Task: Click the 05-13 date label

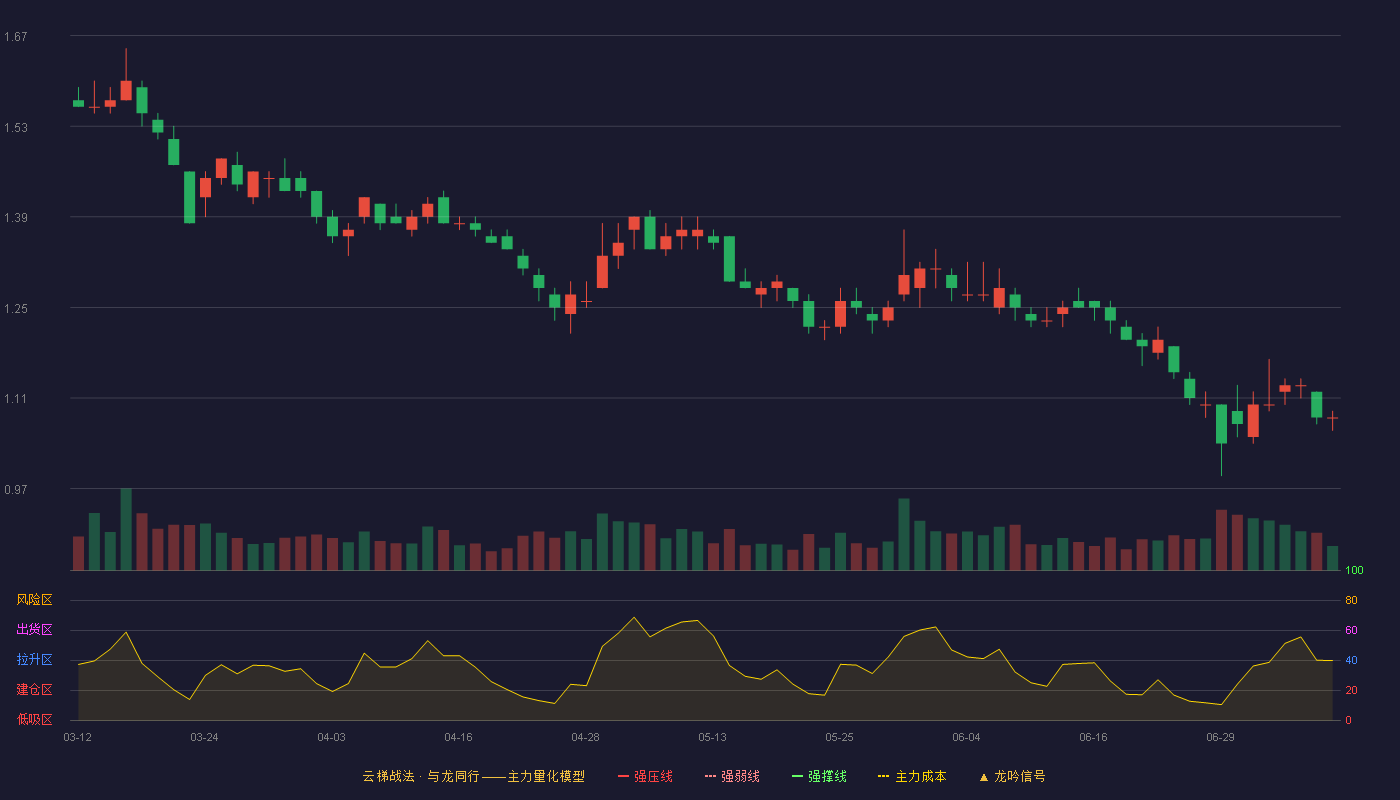Action: tap(712, 737)
